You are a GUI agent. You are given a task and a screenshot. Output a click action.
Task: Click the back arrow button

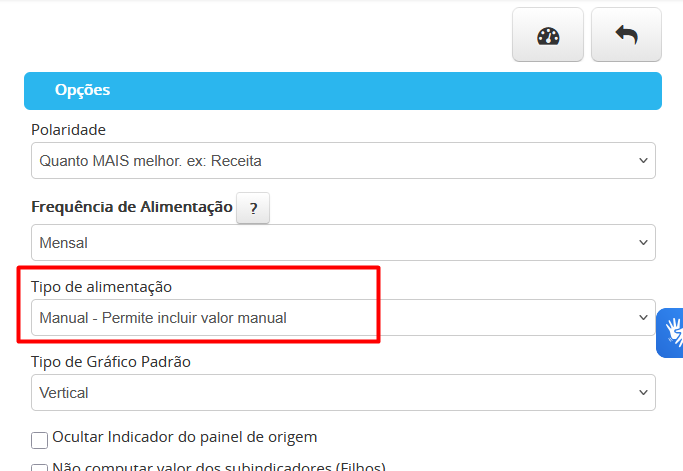626,36
